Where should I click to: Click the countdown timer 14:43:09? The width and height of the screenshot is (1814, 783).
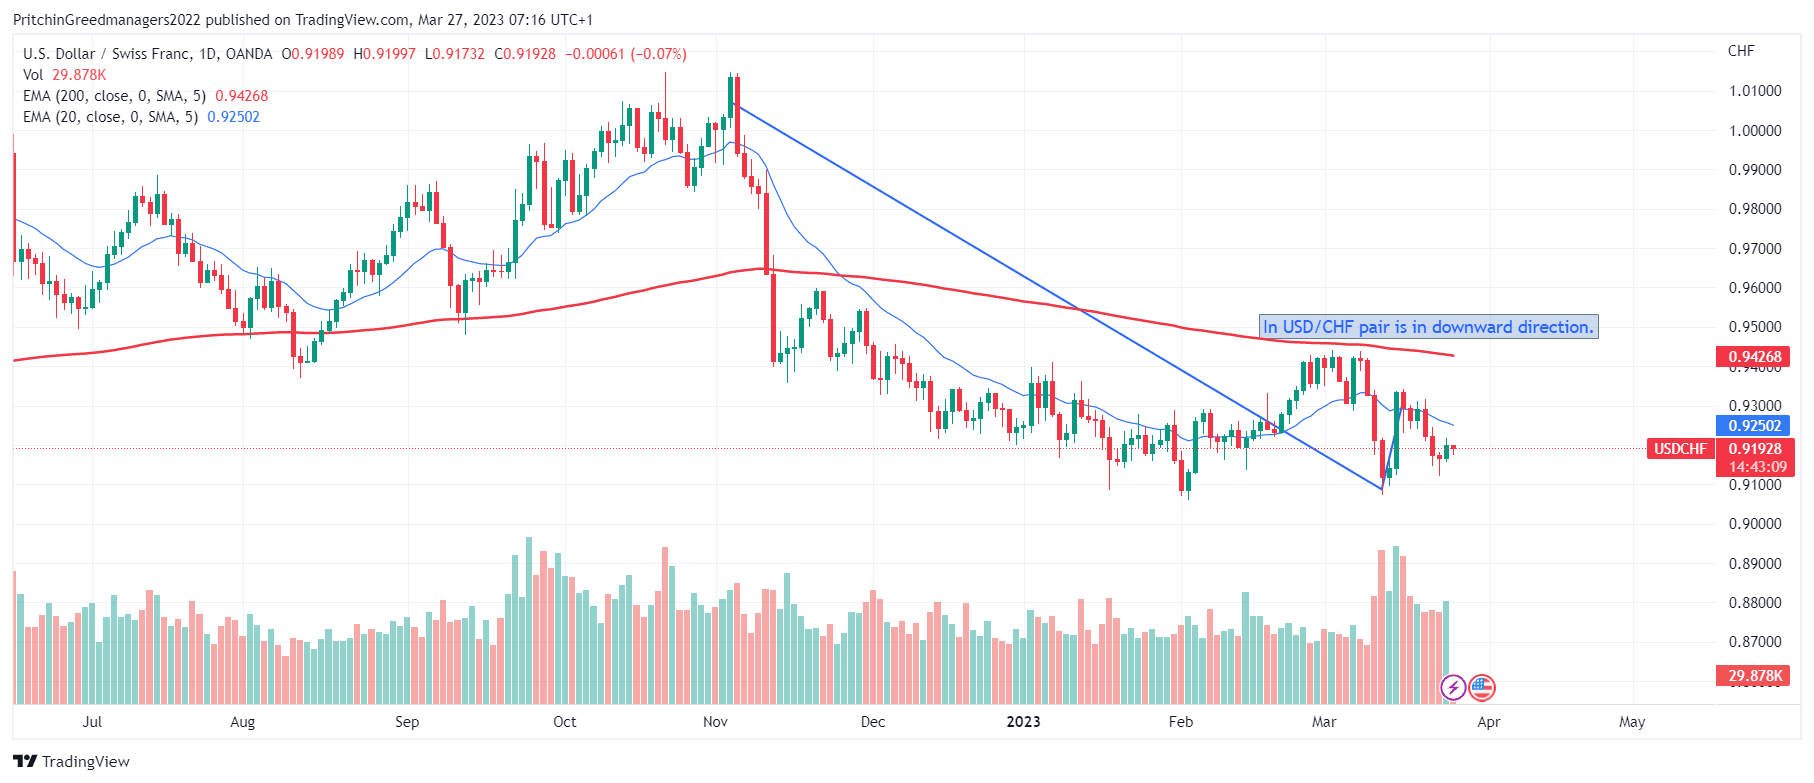(x=1757, y=467)
